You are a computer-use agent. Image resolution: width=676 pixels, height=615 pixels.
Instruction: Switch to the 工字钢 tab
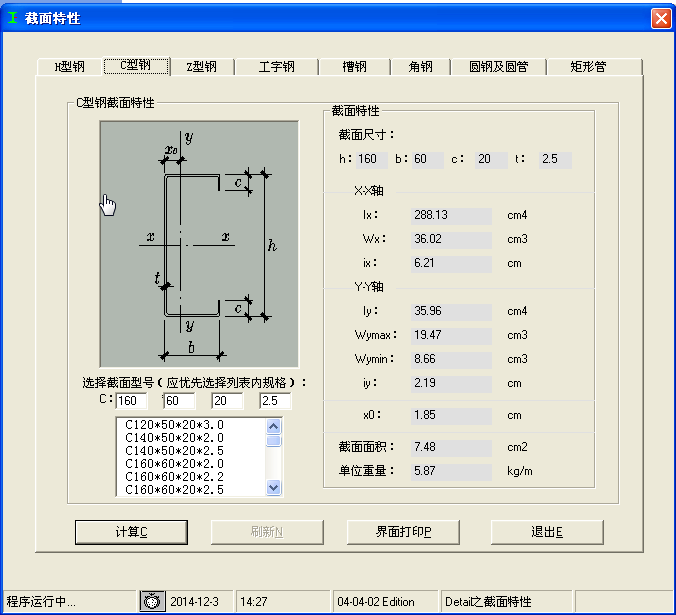tap(276, 67)
